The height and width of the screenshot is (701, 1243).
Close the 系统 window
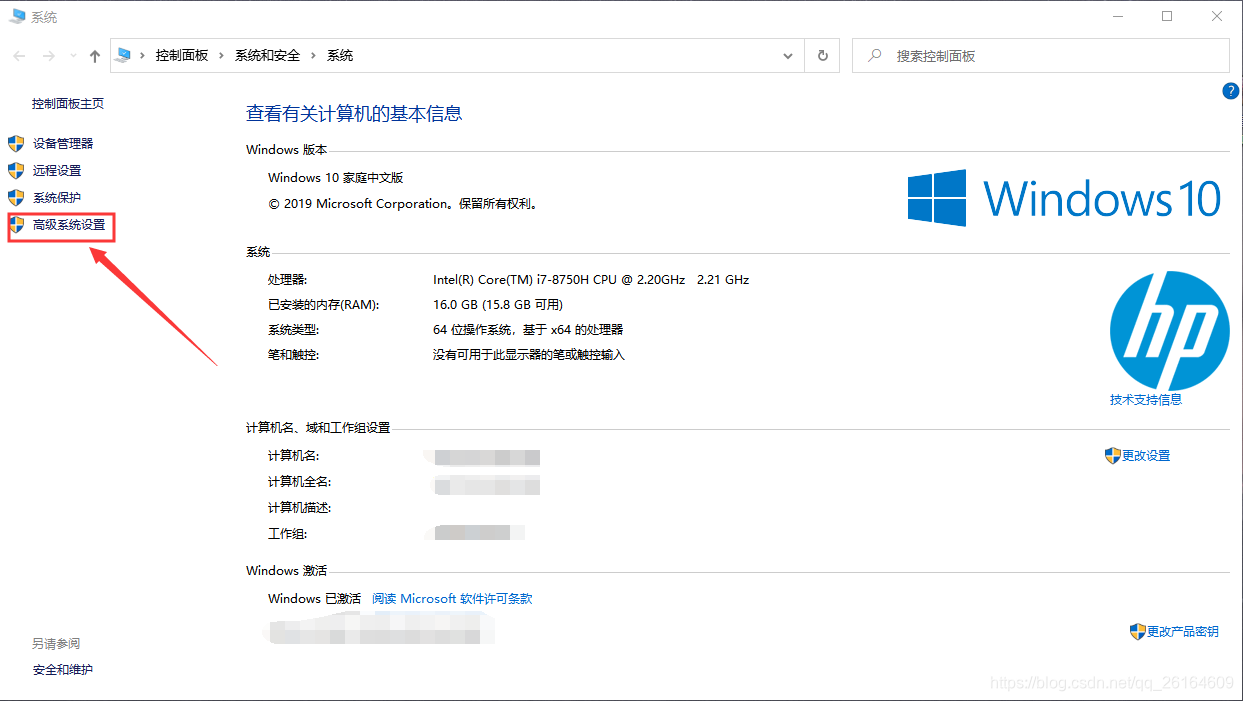1217,16
